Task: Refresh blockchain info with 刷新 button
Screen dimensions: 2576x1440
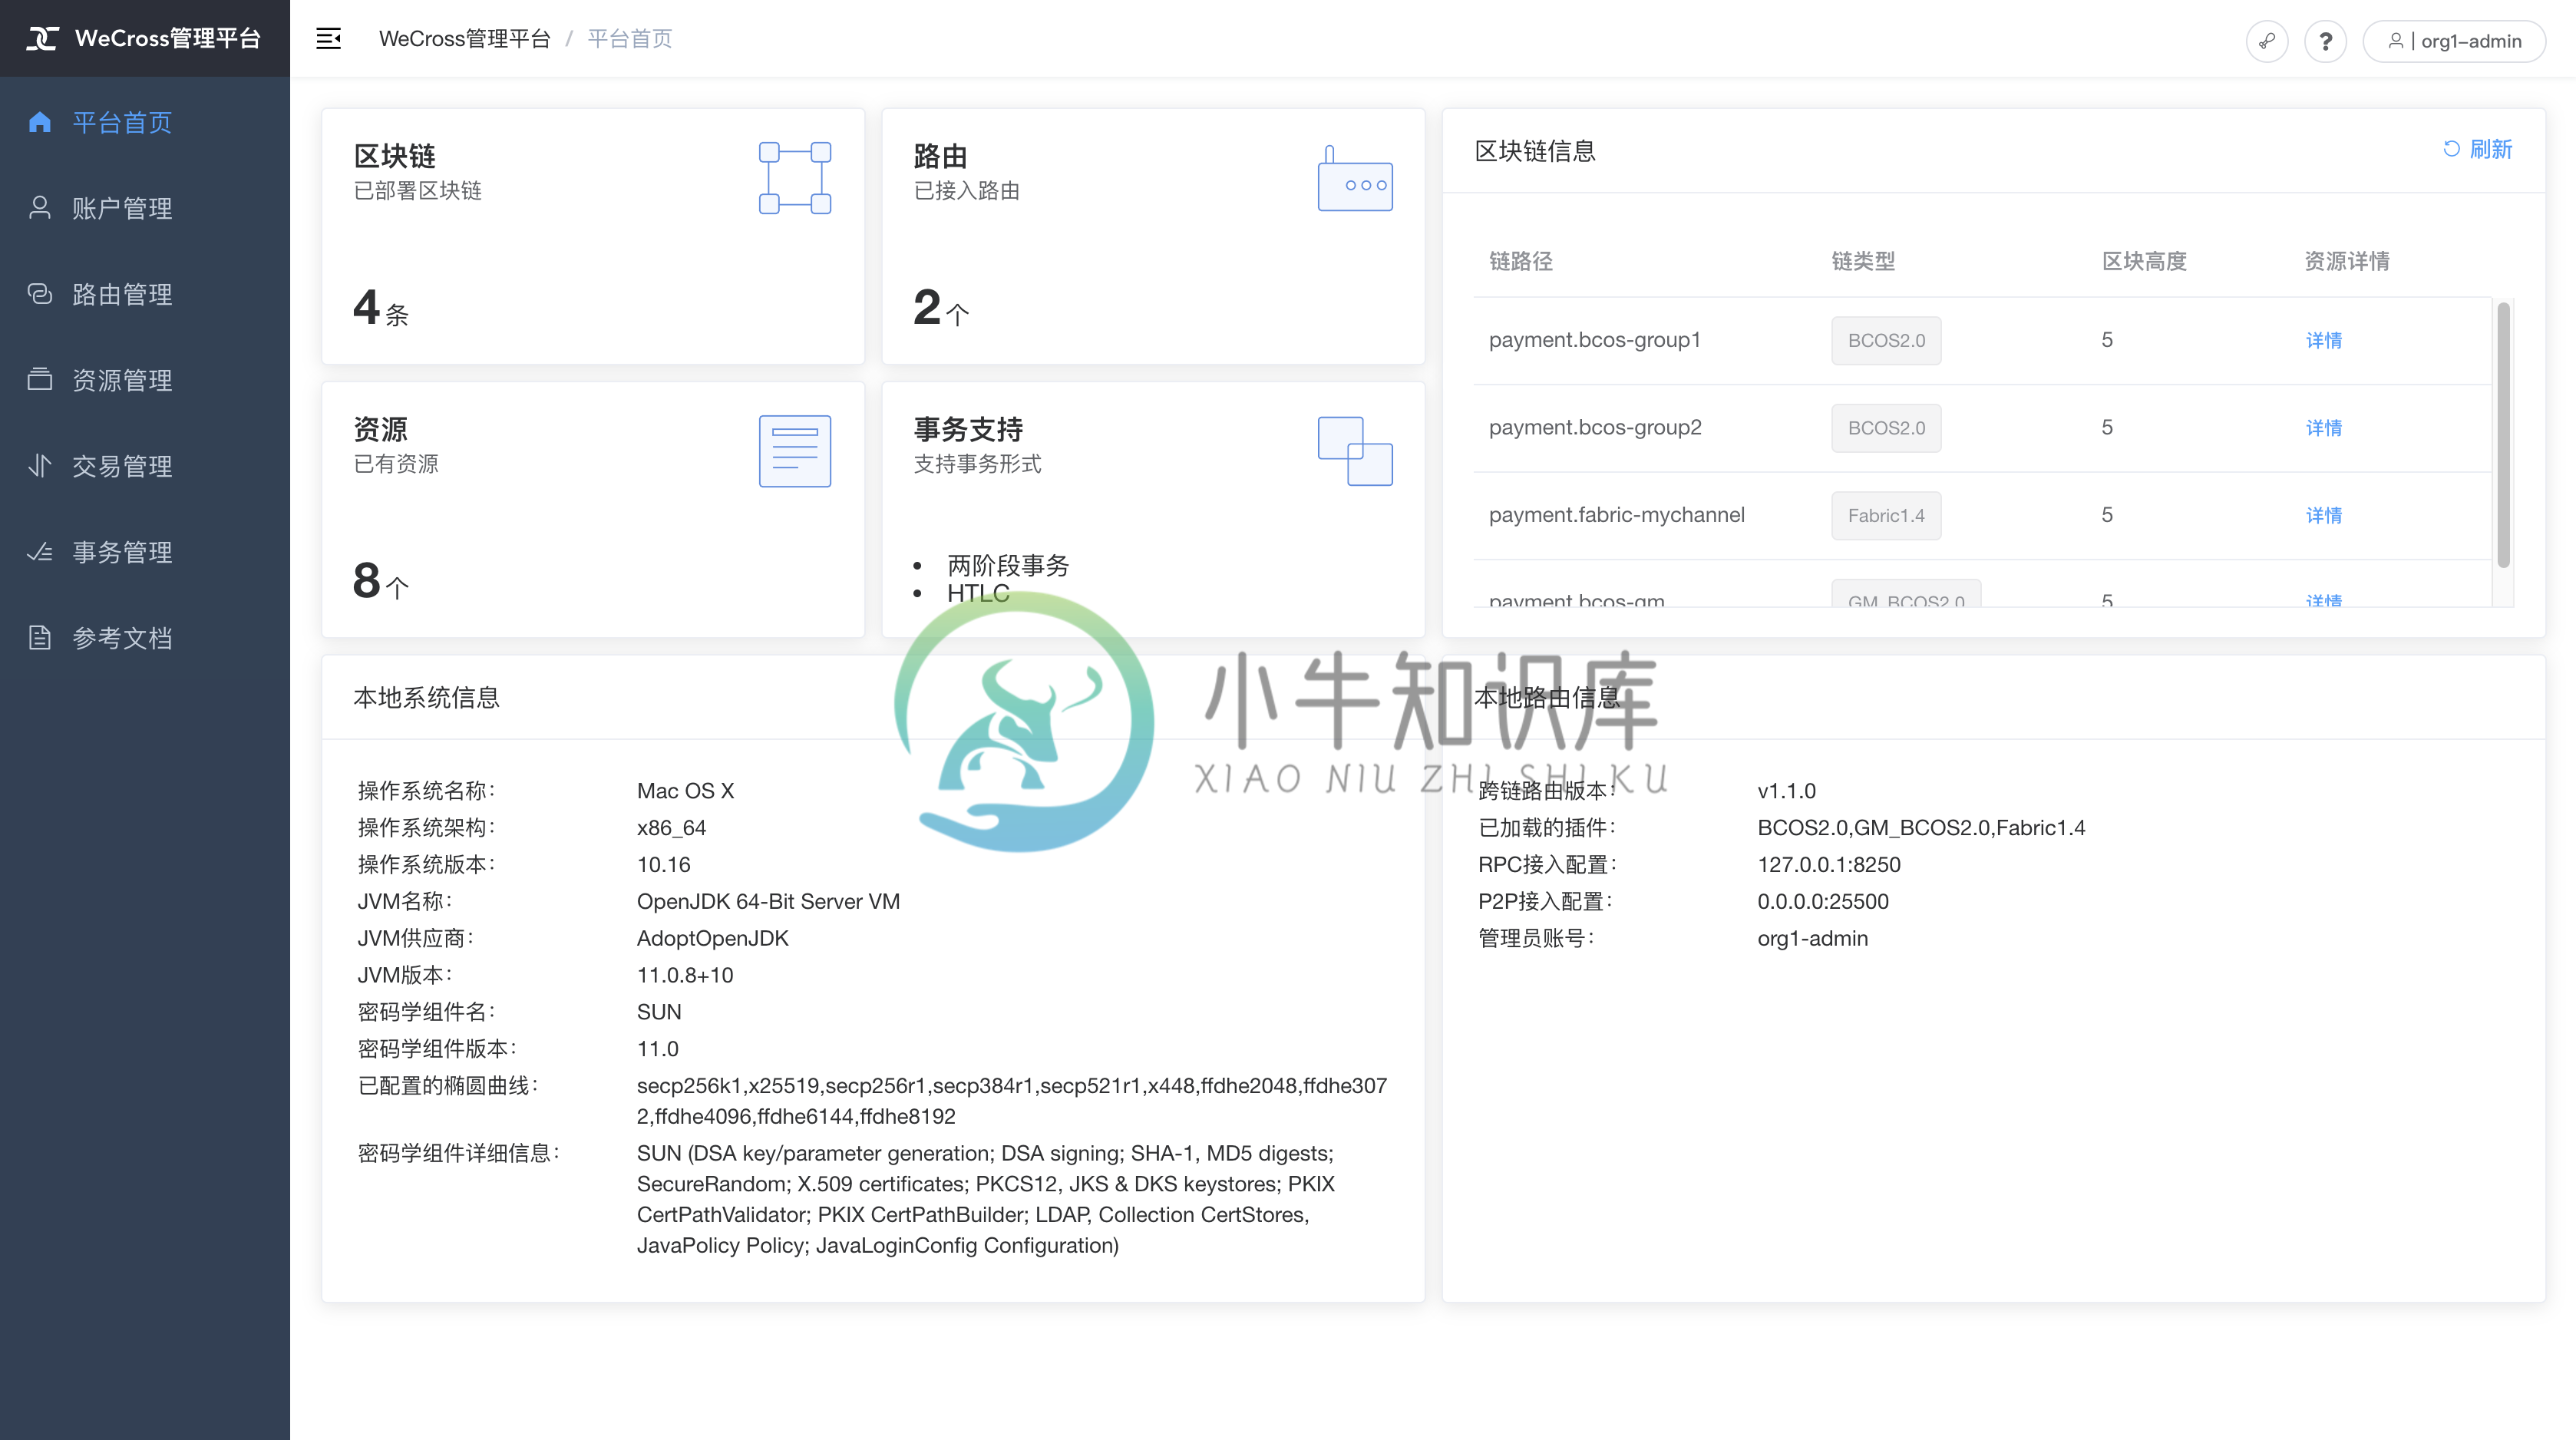Action: tap(2478, 149)
